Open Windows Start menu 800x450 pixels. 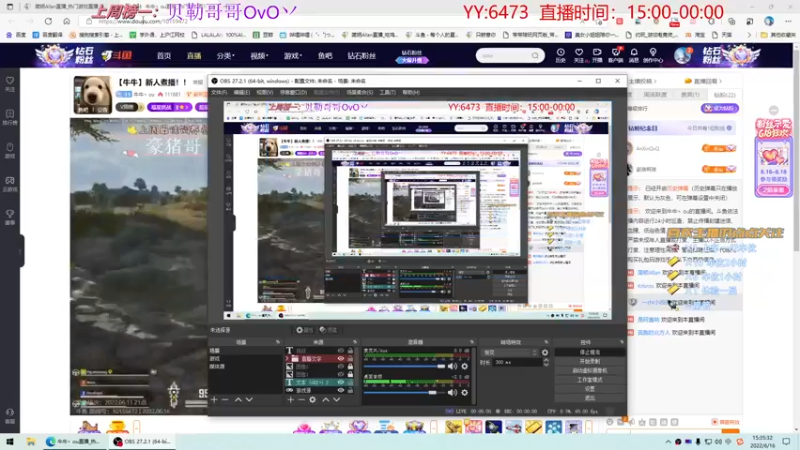pos(9,442)
